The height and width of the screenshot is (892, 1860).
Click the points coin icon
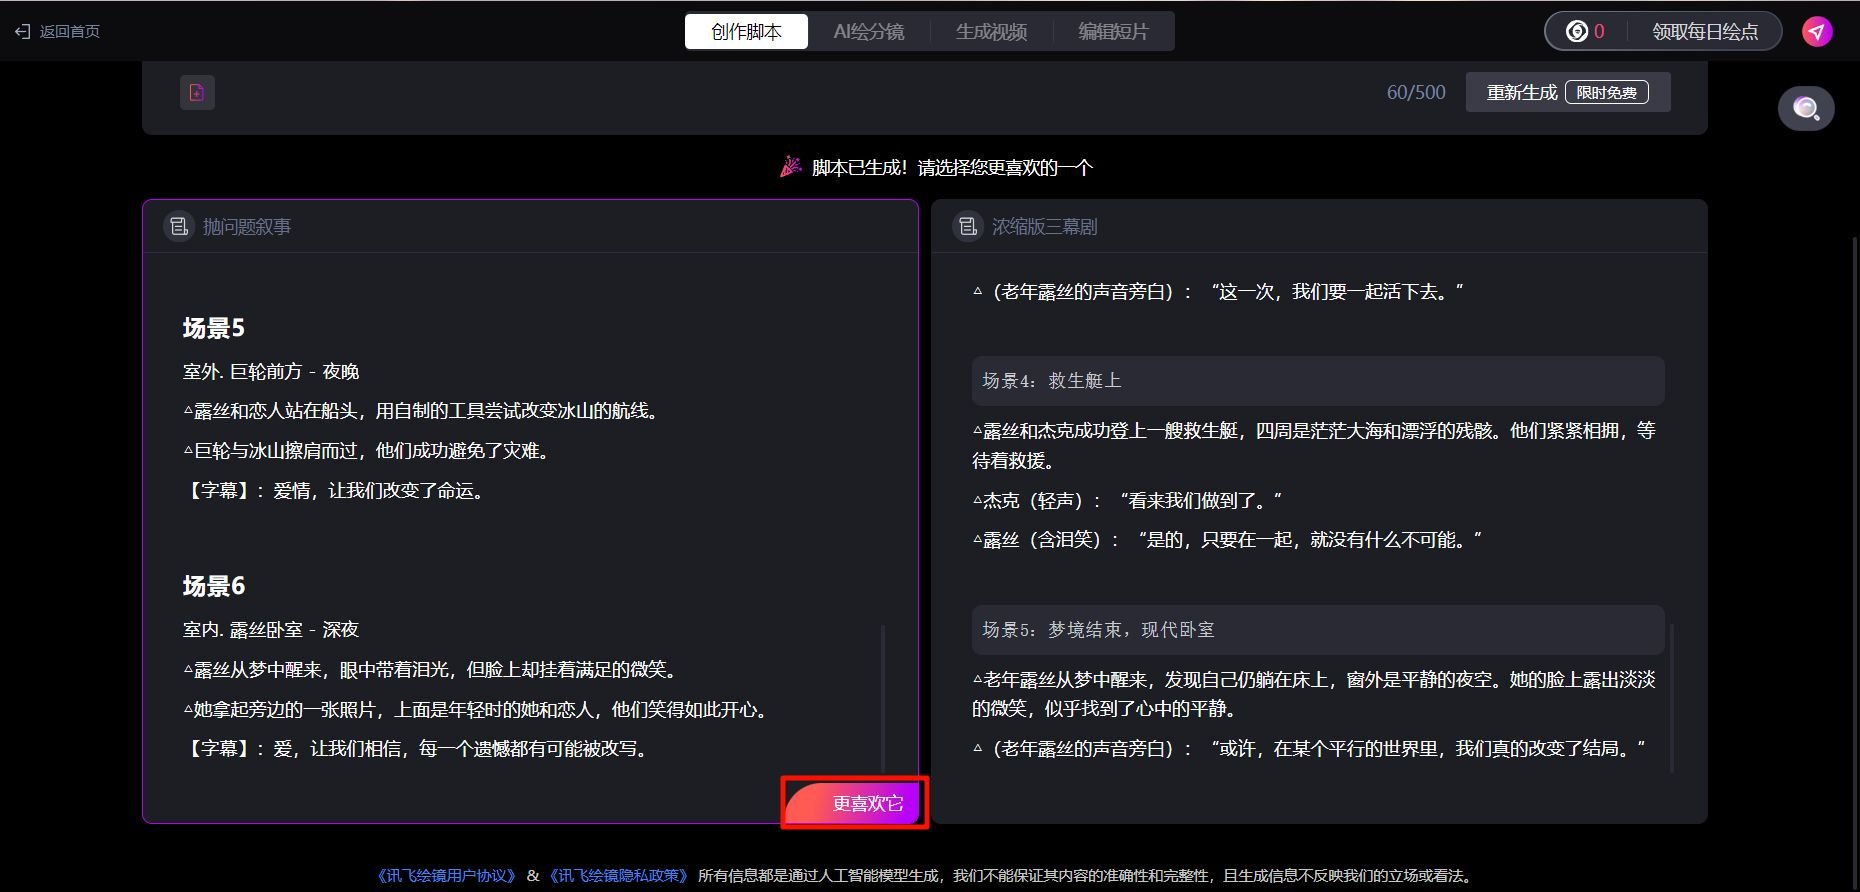(x=1576, y=32)
